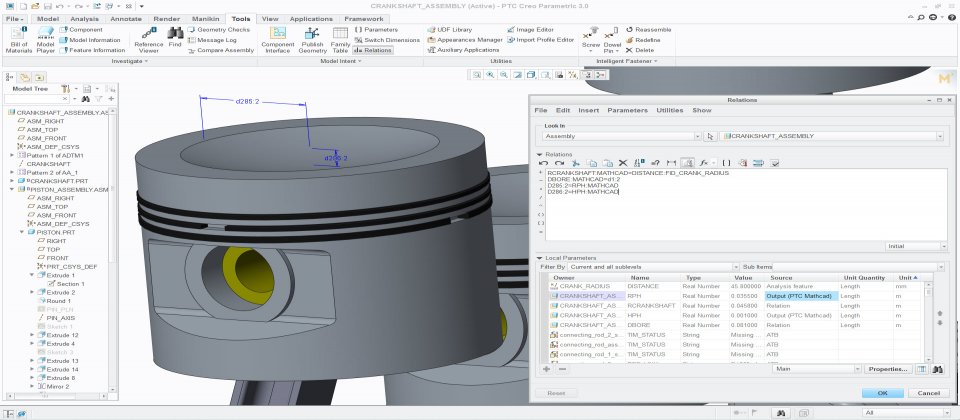Screen dimensions: 960x420
Task: Open the Bill of Materials tool
Action: 18,40
